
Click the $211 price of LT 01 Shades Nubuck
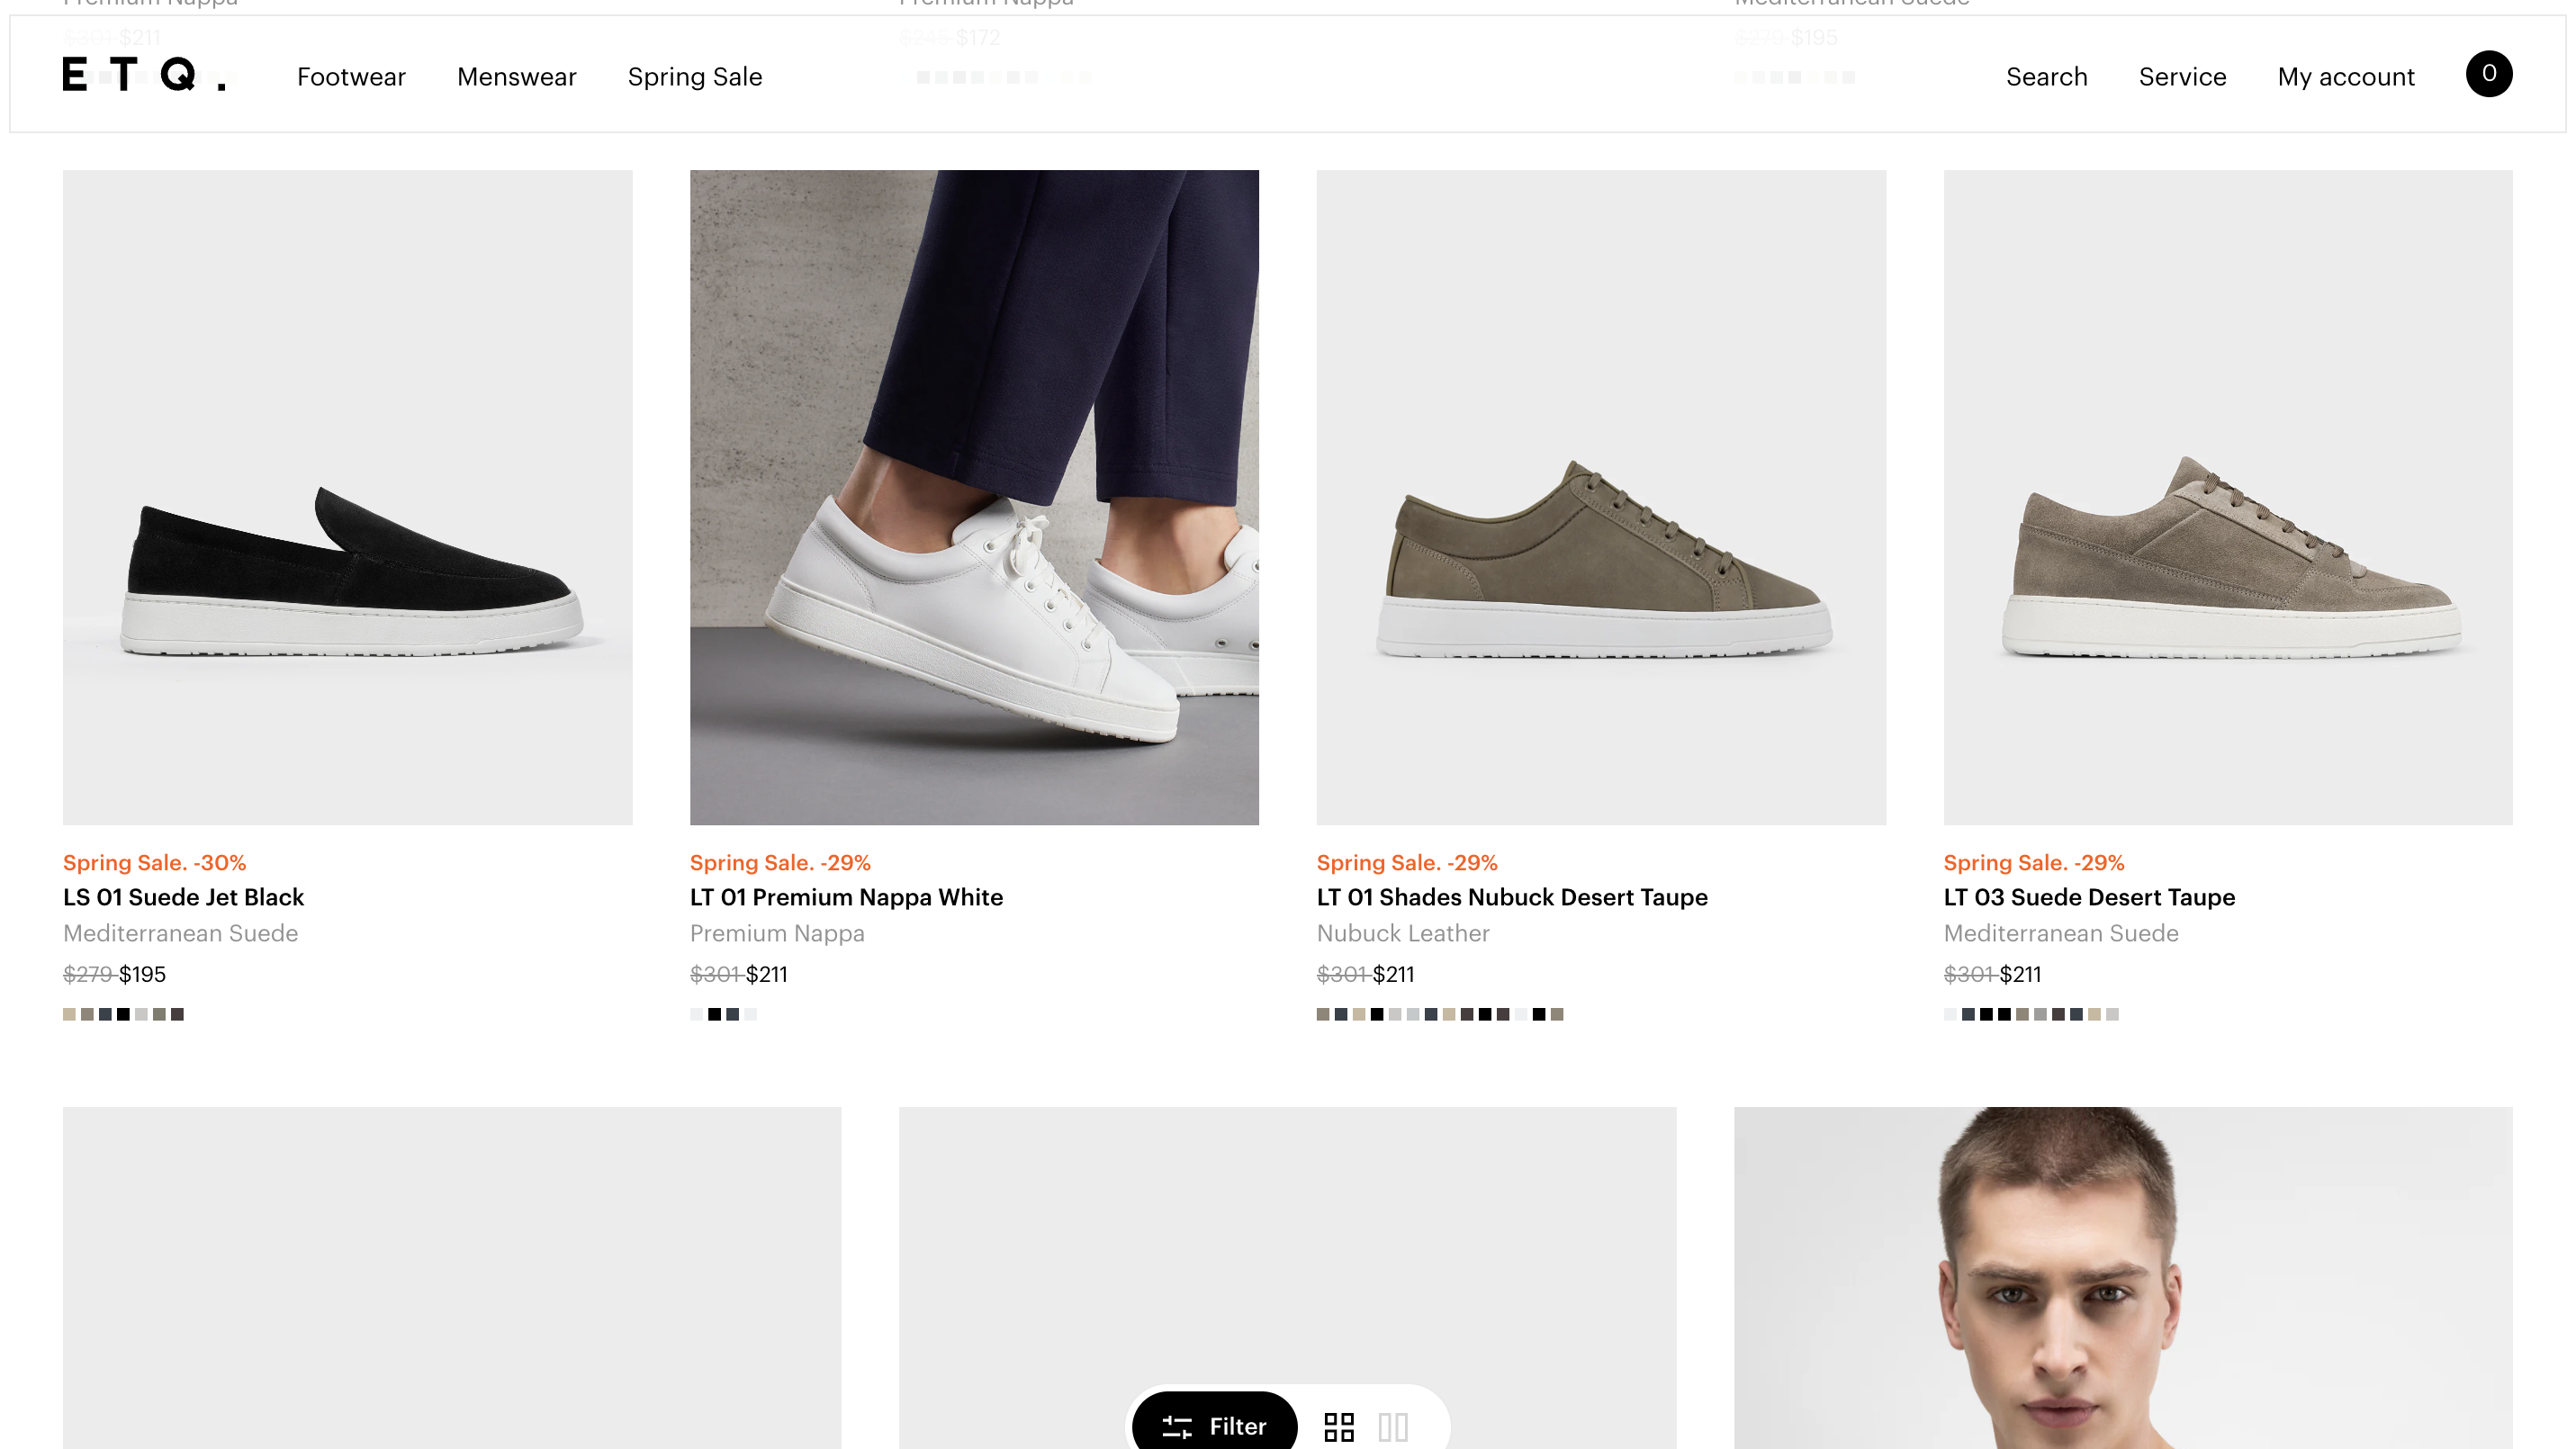1394,974
